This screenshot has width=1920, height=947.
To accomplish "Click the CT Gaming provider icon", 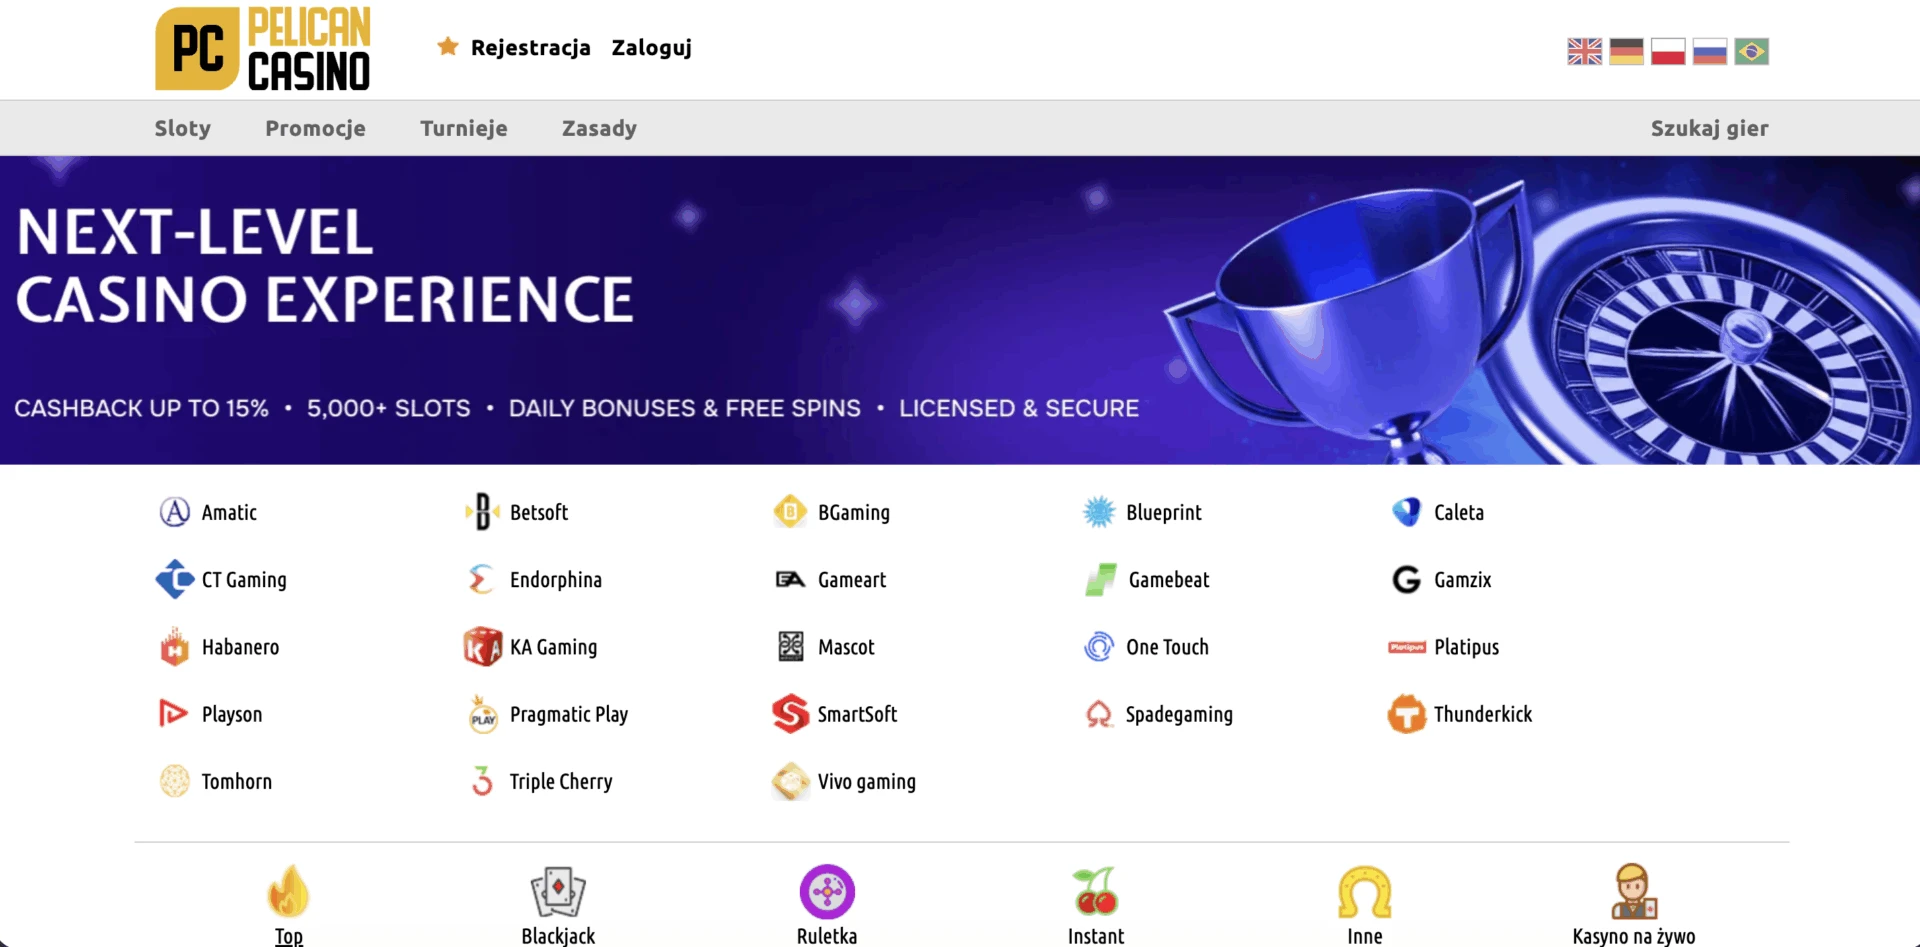I will point(175,579).
